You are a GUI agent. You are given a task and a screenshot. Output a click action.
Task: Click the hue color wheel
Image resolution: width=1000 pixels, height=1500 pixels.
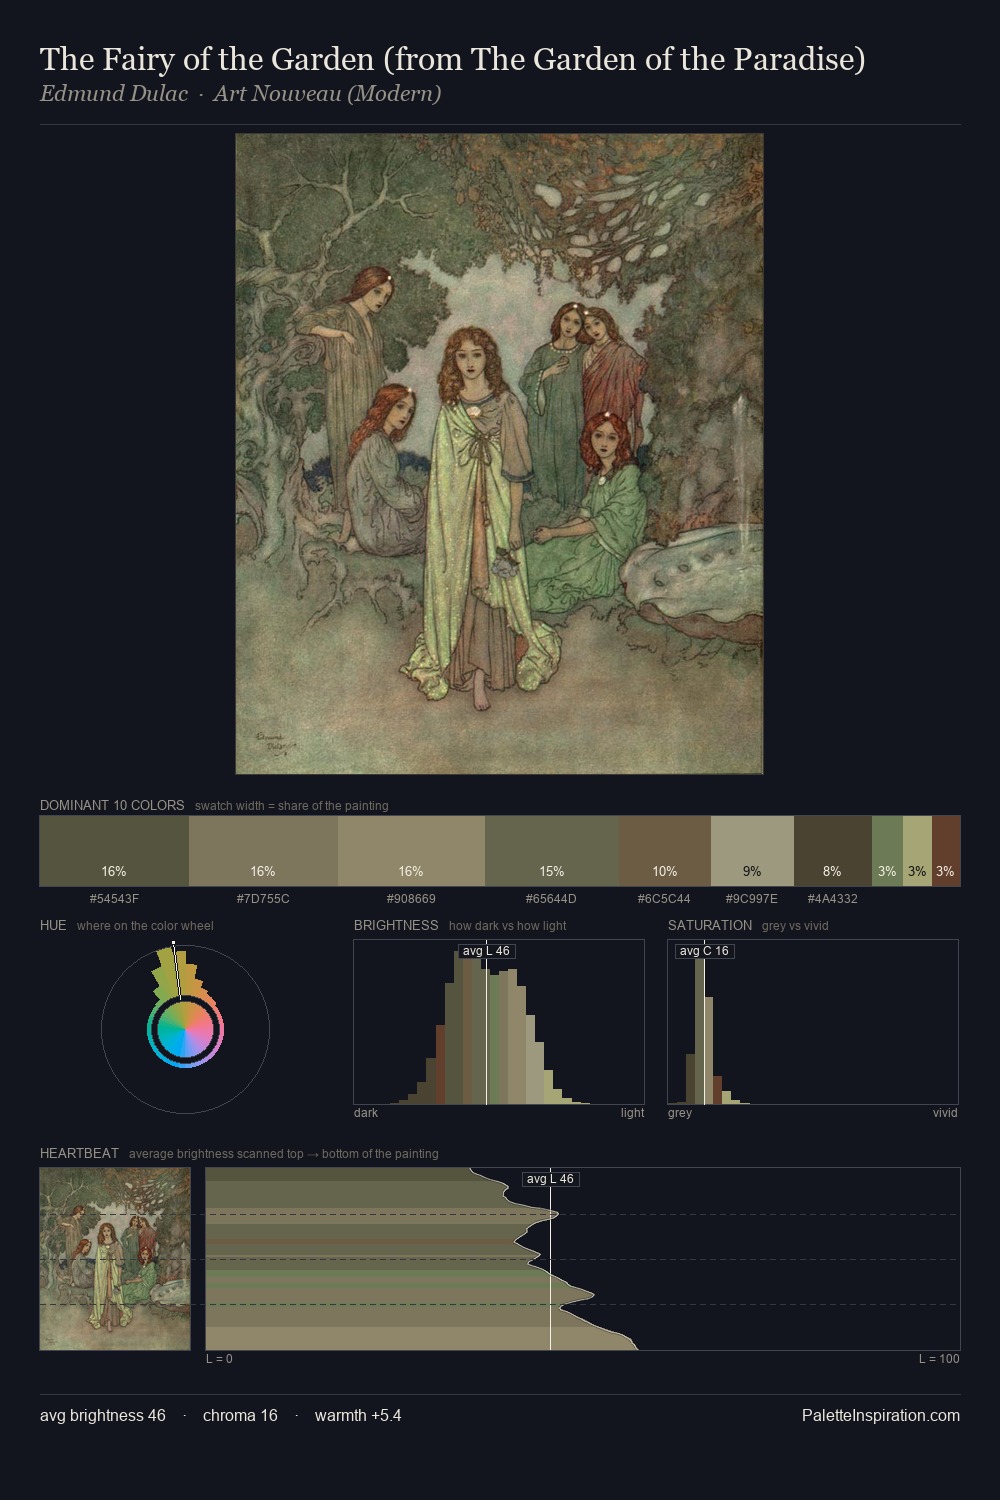(x=185, y=1028)
